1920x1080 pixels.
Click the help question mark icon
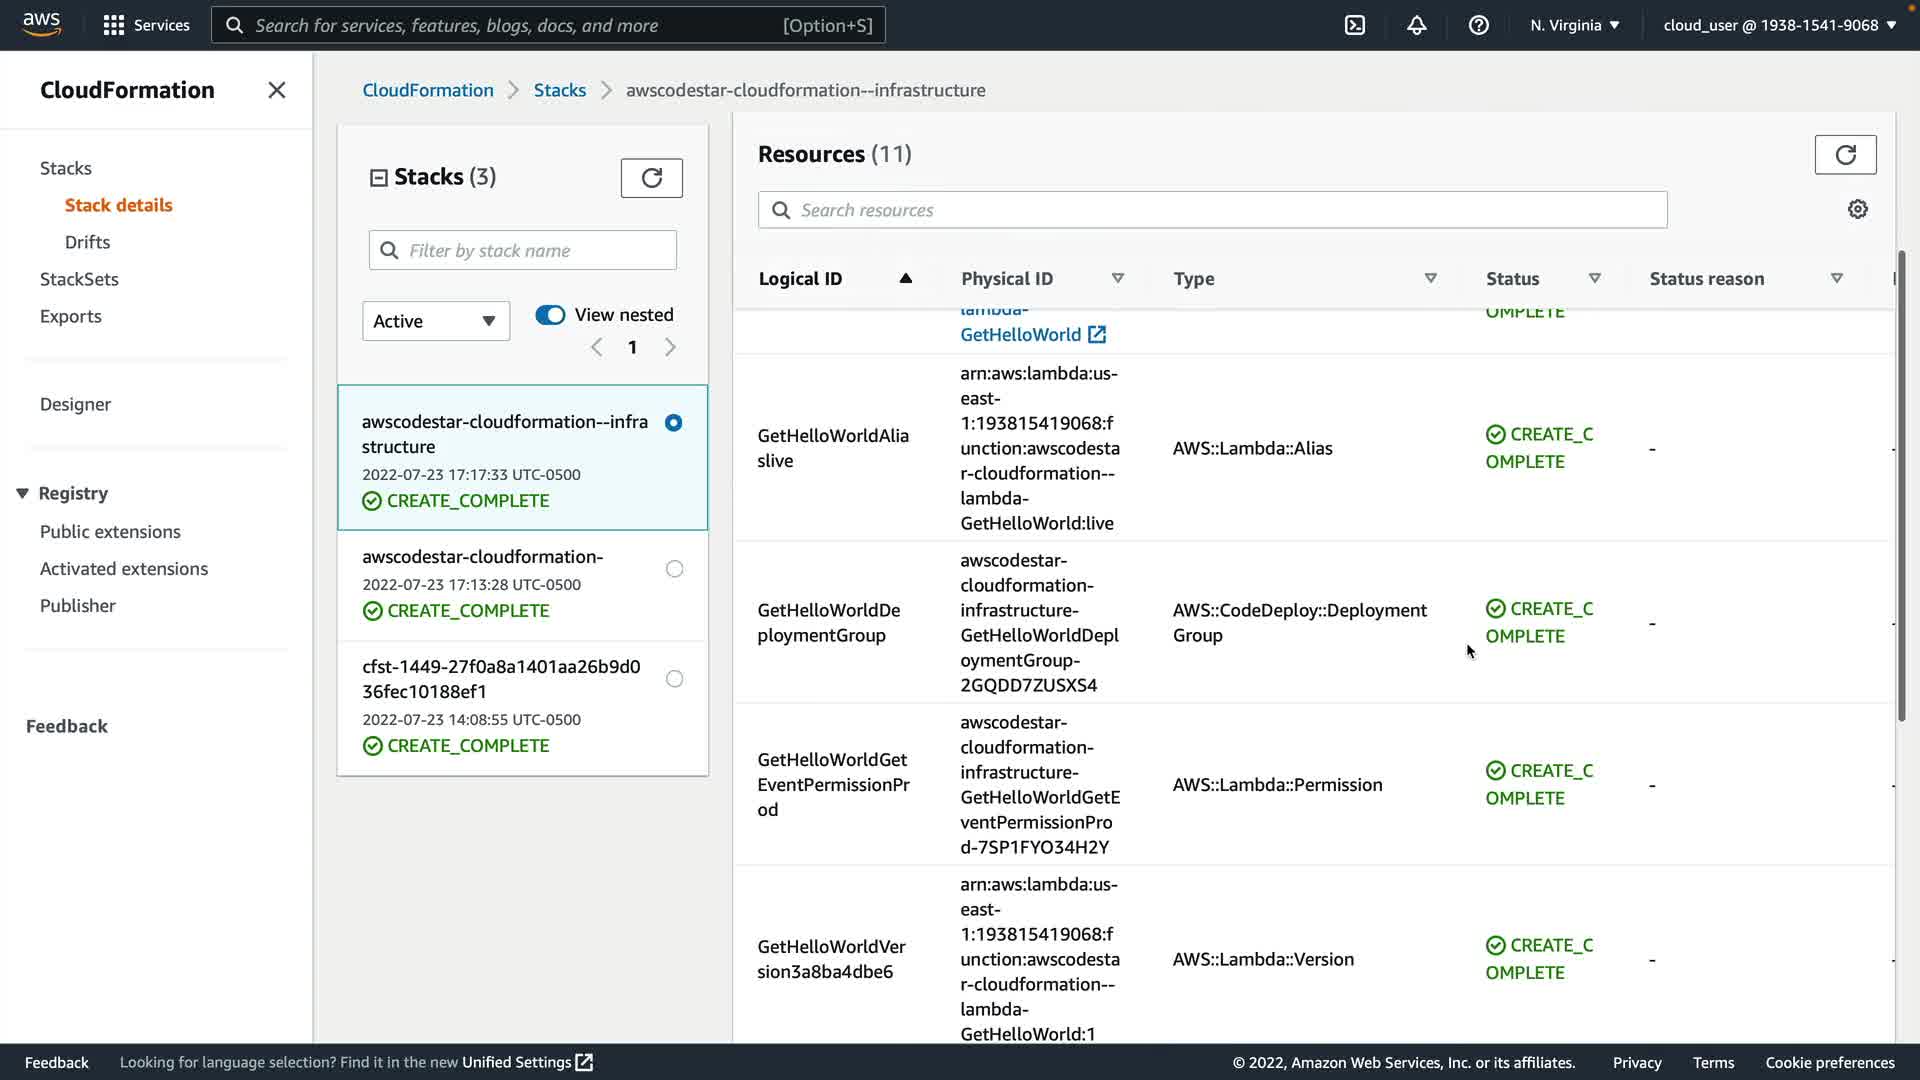(1478, 25)
